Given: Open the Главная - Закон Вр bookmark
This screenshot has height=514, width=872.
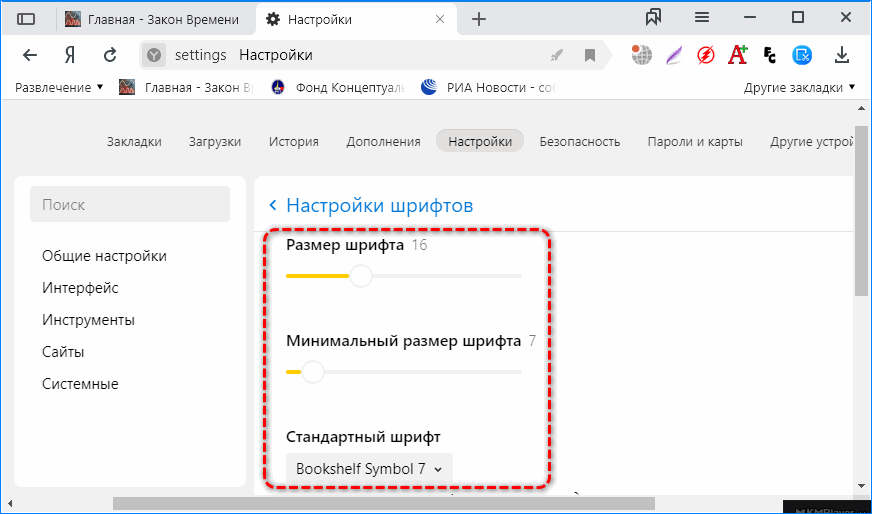Looking at the screenshot, I should pyautogui.click(x=186, y=87).
